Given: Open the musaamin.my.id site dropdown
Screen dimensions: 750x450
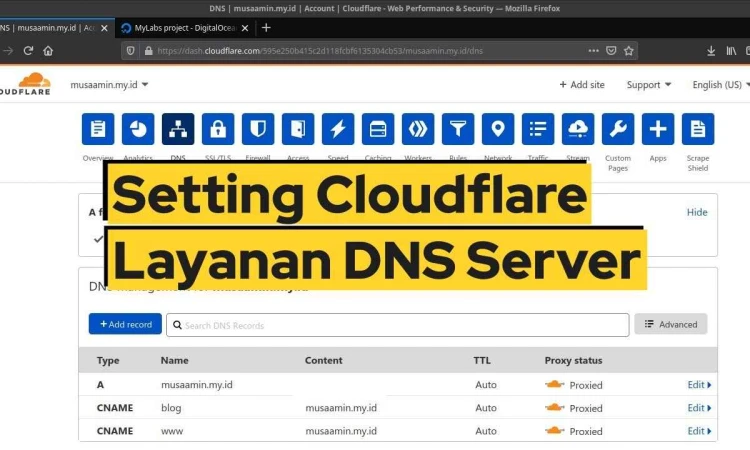Looking at the screenshot, I should point(109,85).
